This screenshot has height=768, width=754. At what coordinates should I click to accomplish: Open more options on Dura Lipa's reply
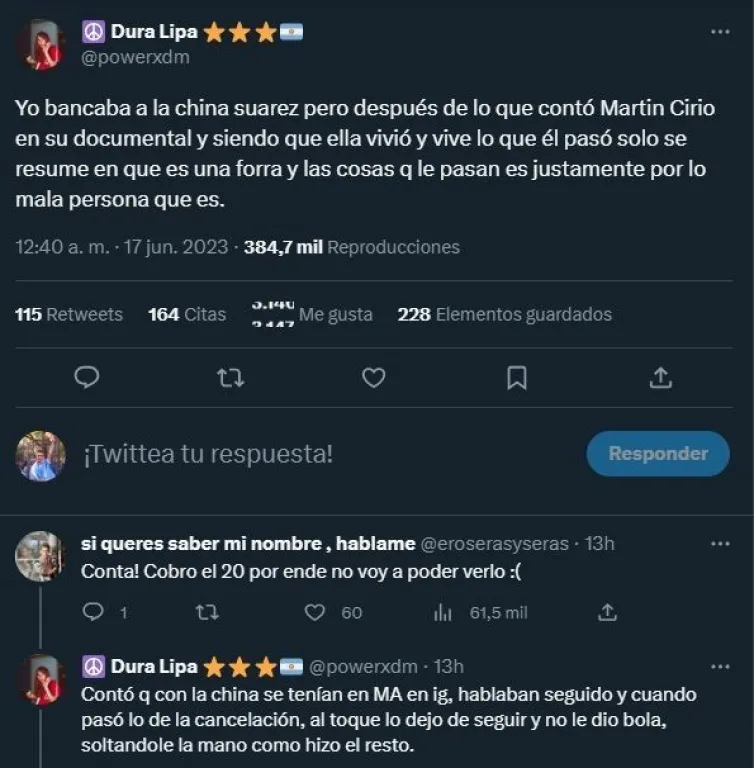pos(720,667)
